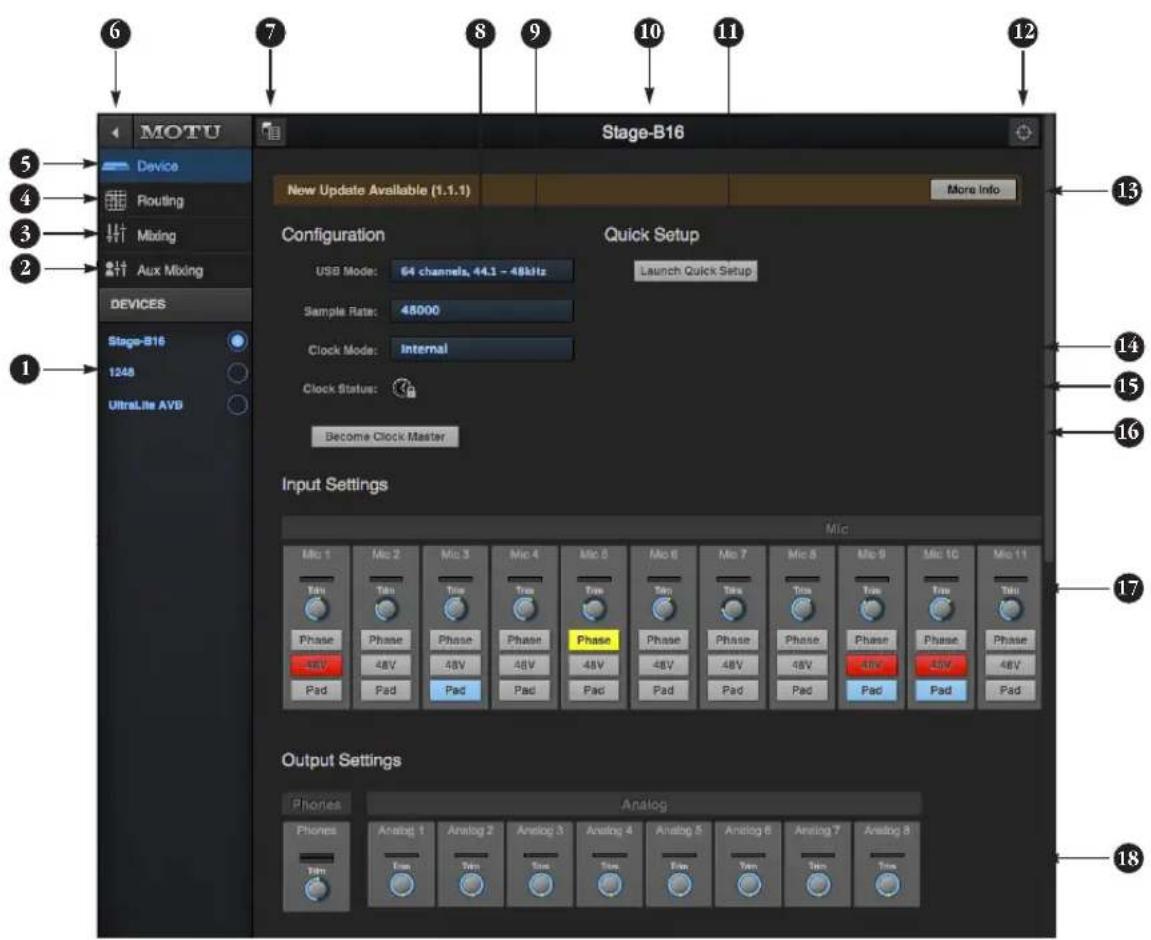Click UltraLite AVB in devices list

tap(145, 405)
